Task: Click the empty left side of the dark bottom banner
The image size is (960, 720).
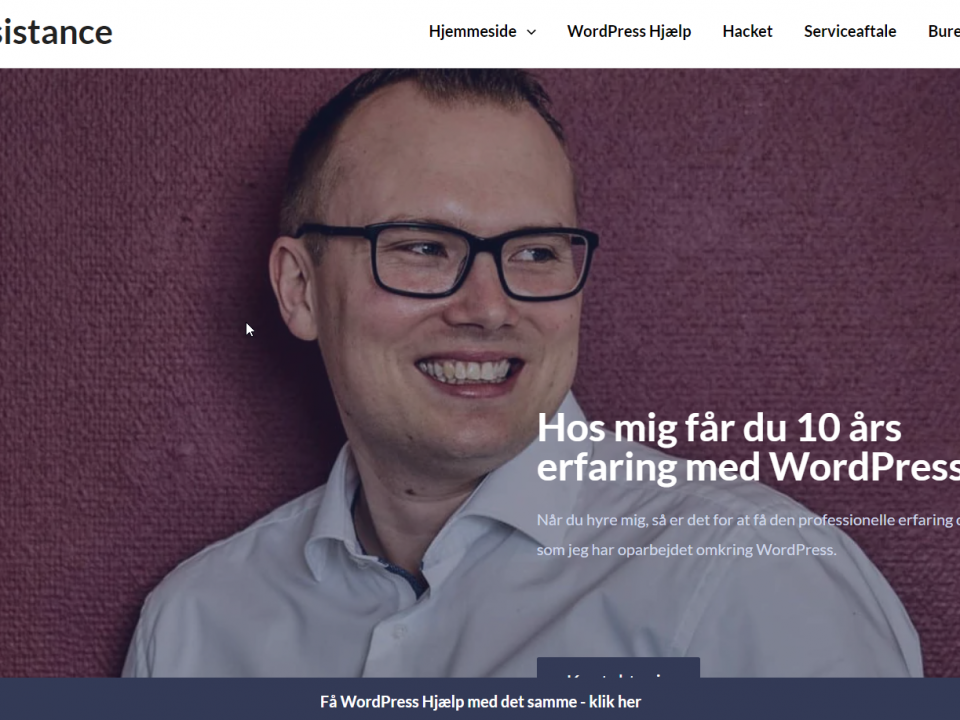Action: point(153,699)
